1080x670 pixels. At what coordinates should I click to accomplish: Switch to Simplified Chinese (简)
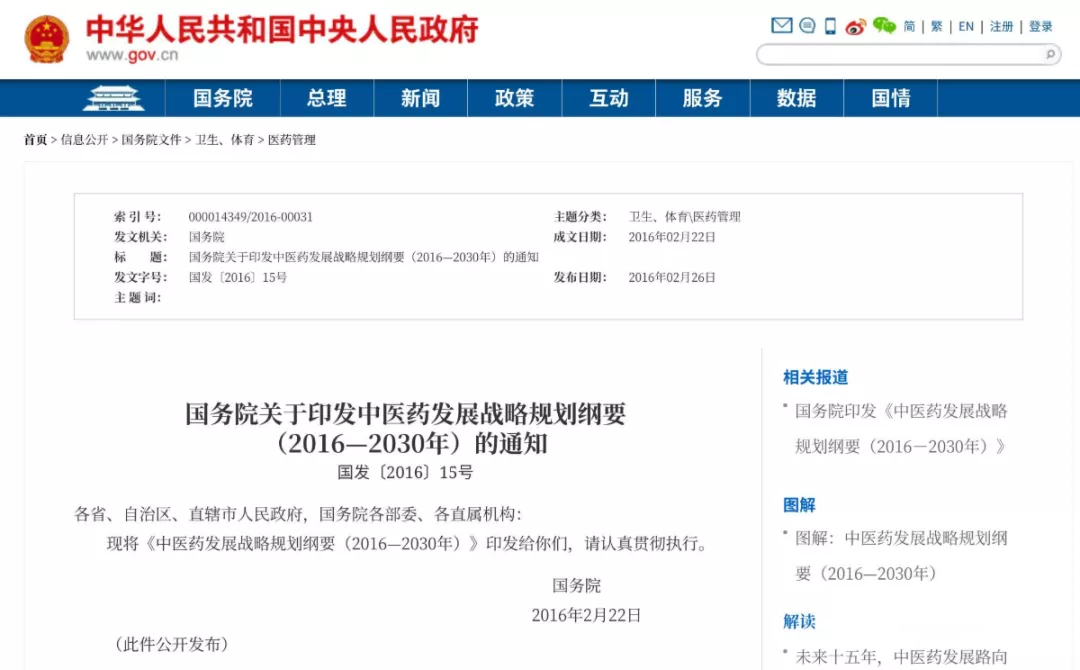pyautogui.click(x=909, y=27)
